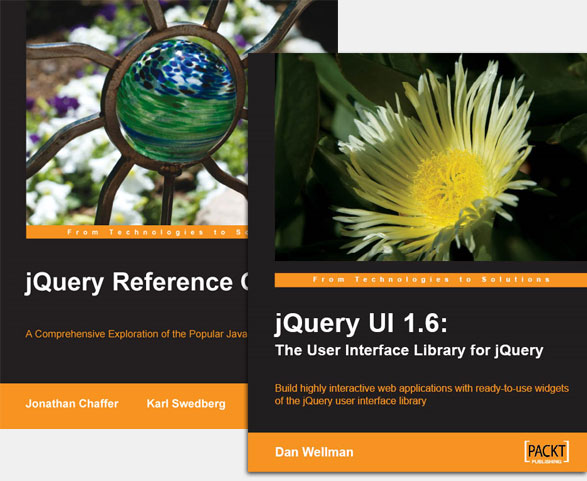Click 'A Comprehensive Exploration' tagline
This screenshot has width=587, height=481.
[x=136, y=334]
